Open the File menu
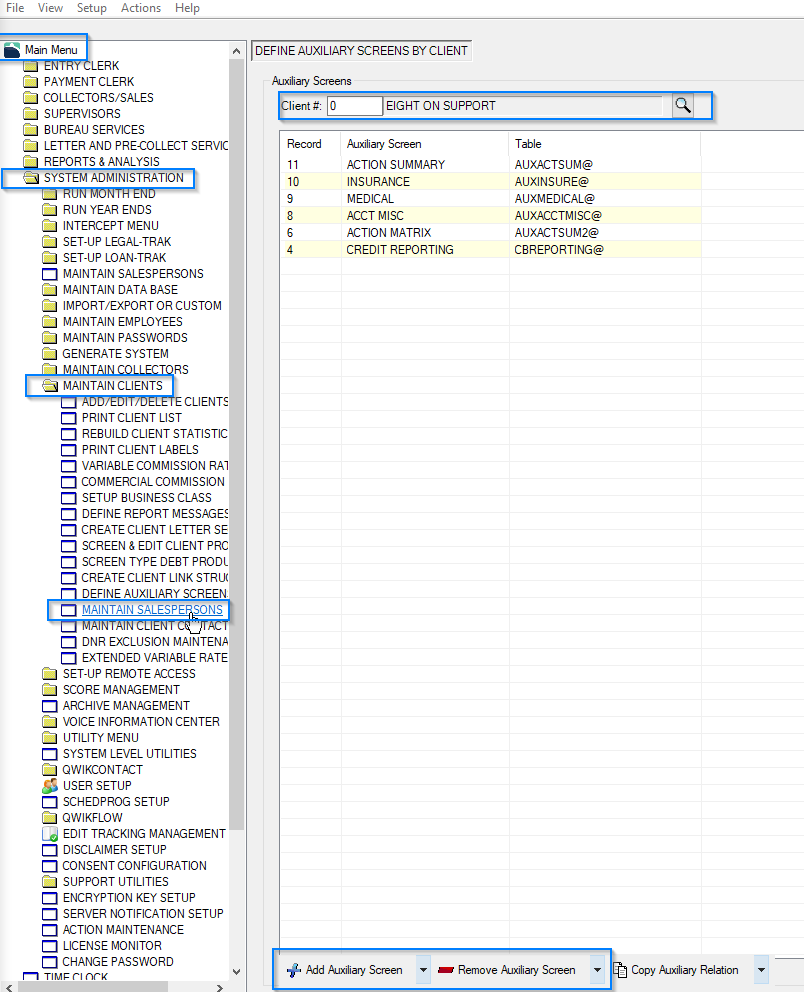The width and height of the screenshot is (804, 992). tap(15, 8)
